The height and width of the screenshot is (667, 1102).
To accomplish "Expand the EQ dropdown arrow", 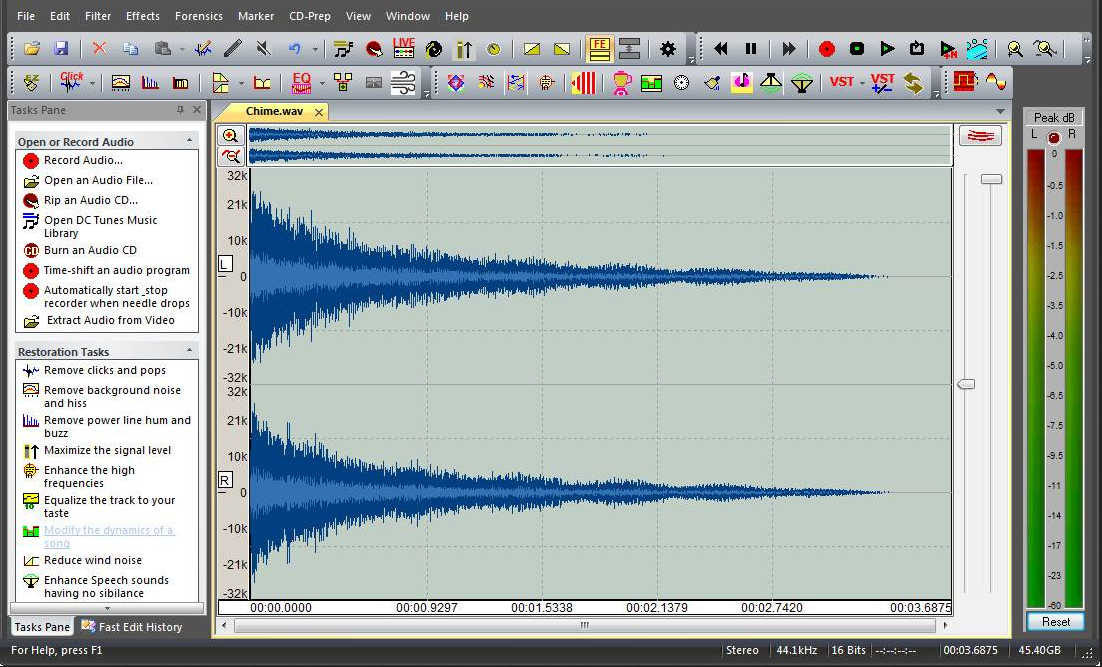I will (x=322, y=84).
